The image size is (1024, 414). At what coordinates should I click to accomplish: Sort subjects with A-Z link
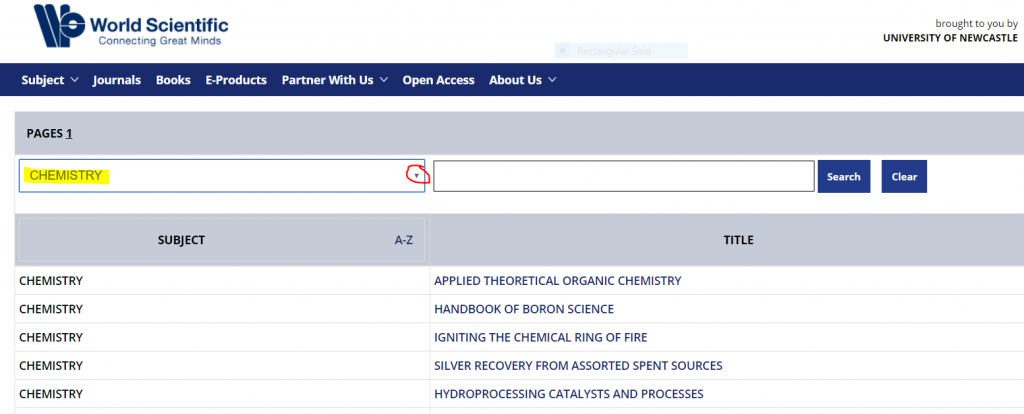coord(404,240)
